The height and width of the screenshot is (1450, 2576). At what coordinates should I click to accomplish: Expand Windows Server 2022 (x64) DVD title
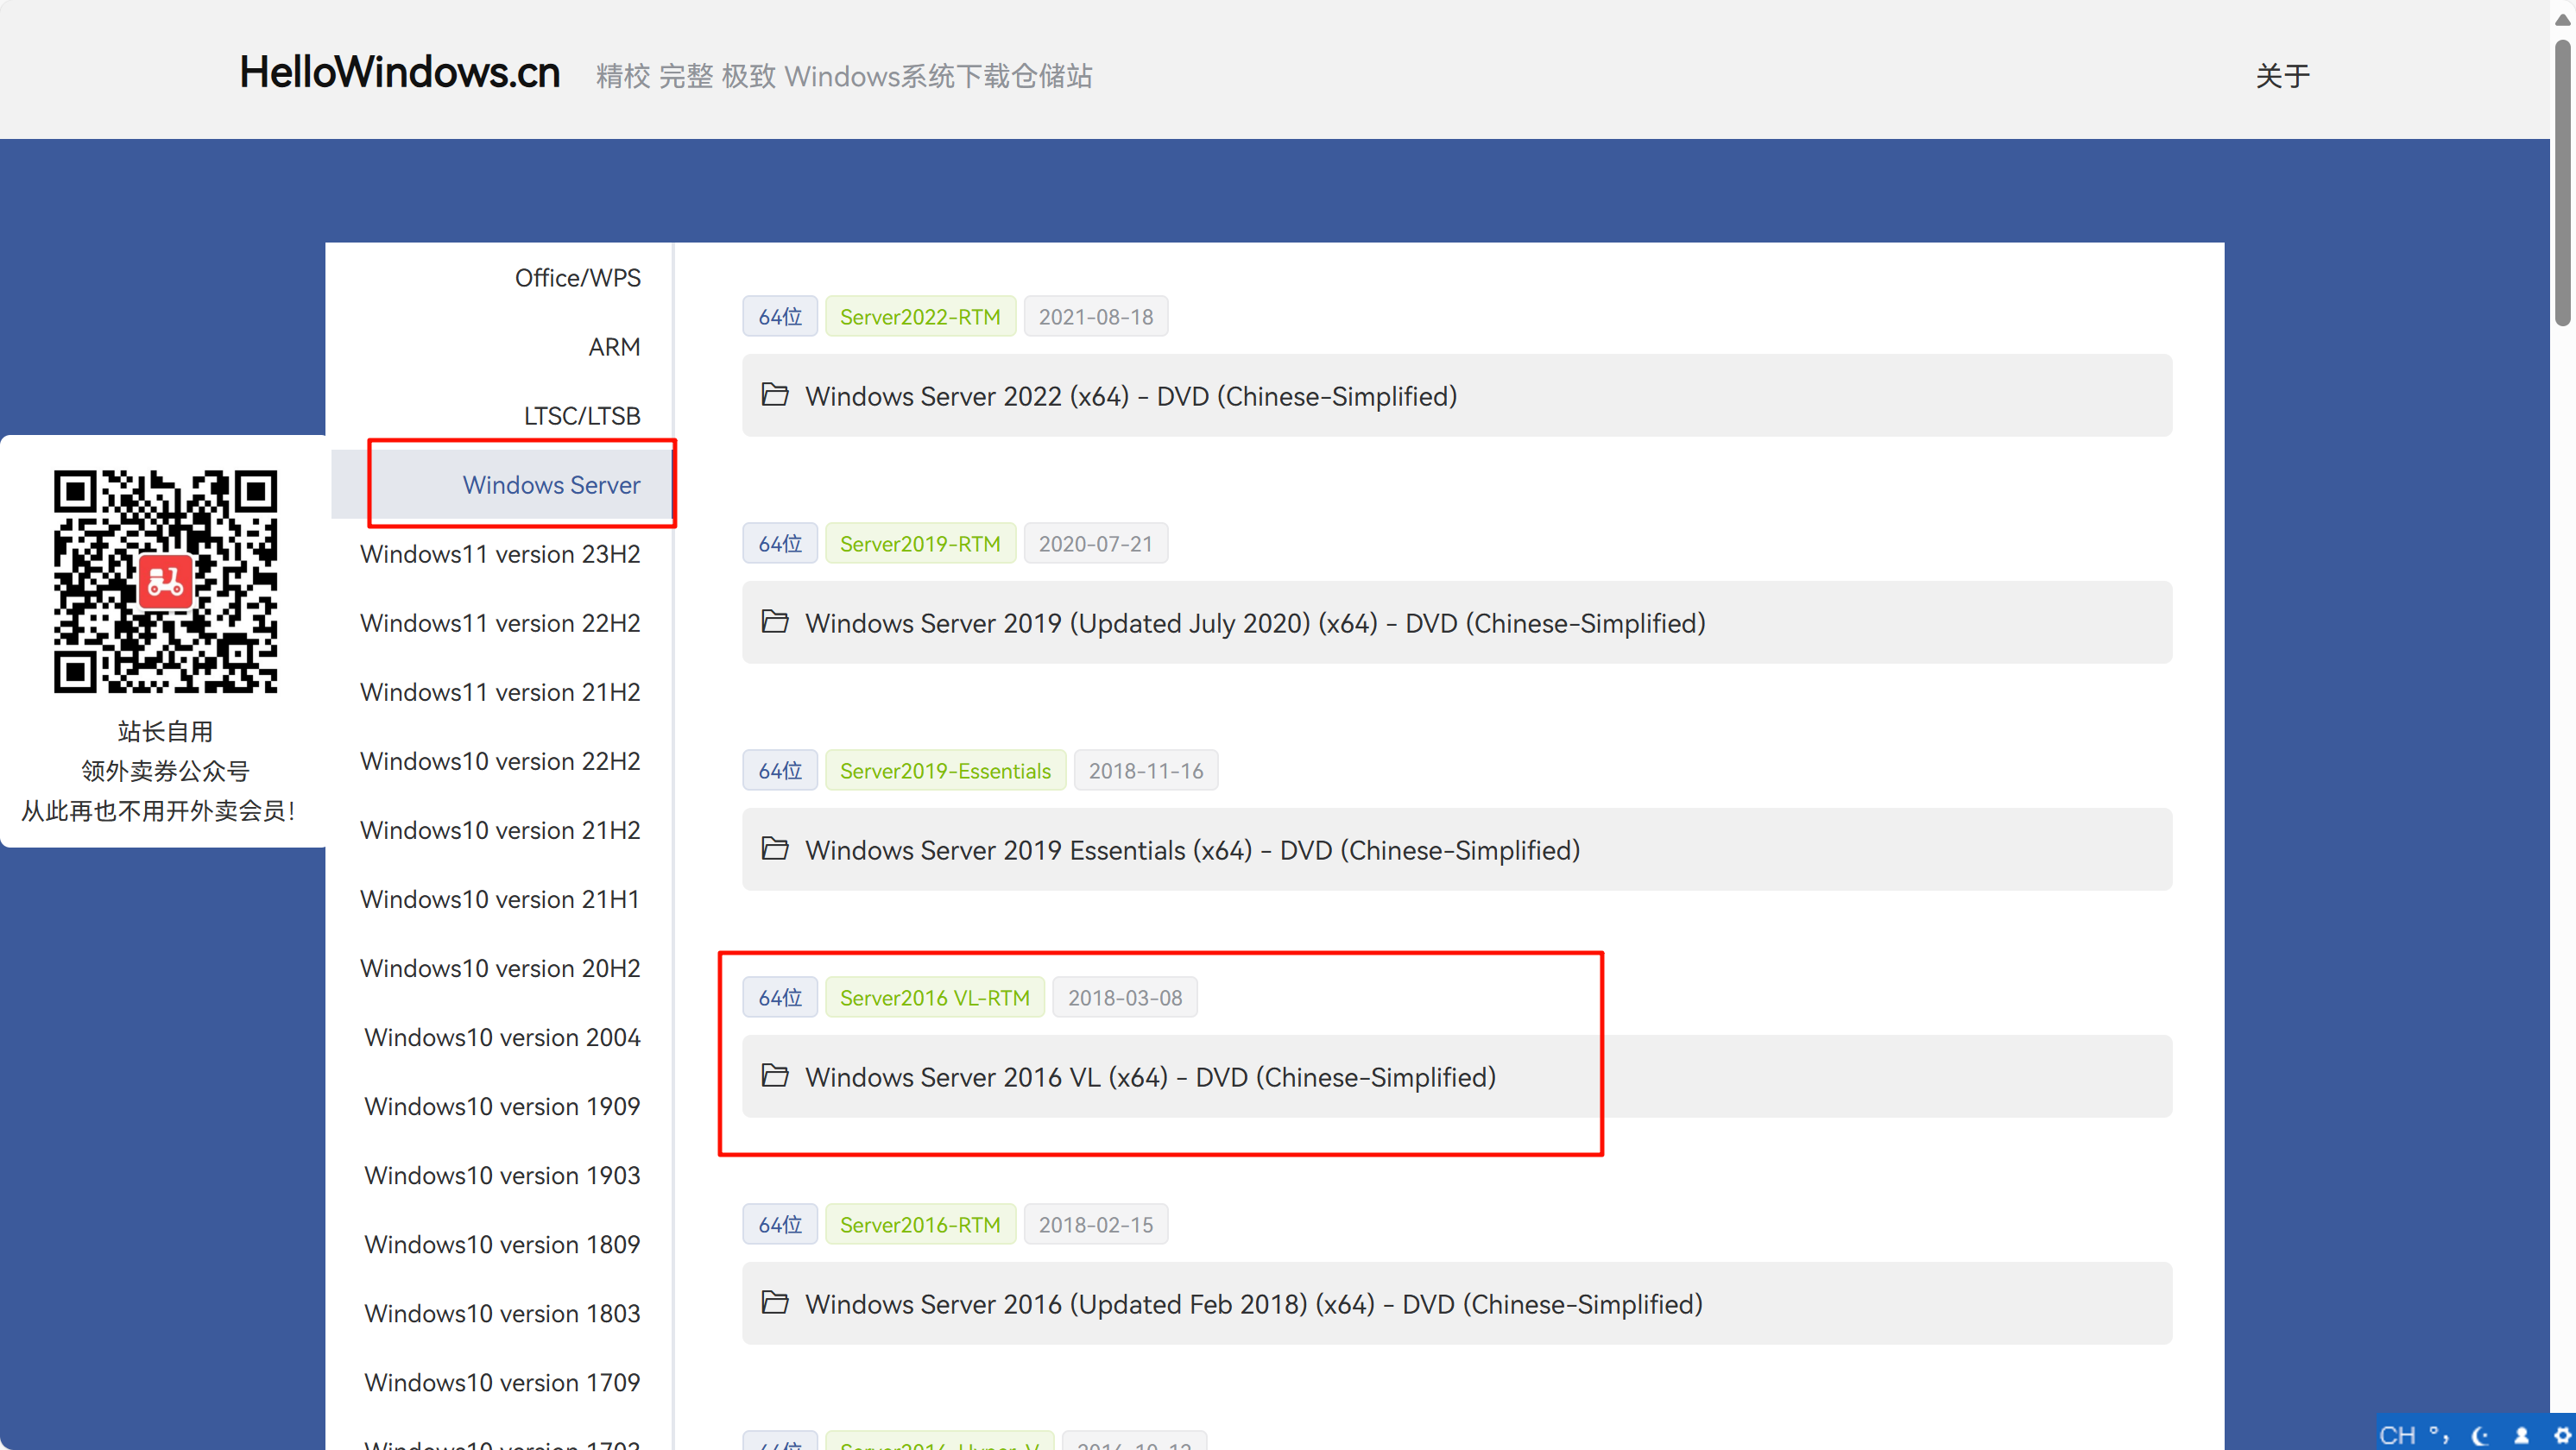[x=1131, y=397]
